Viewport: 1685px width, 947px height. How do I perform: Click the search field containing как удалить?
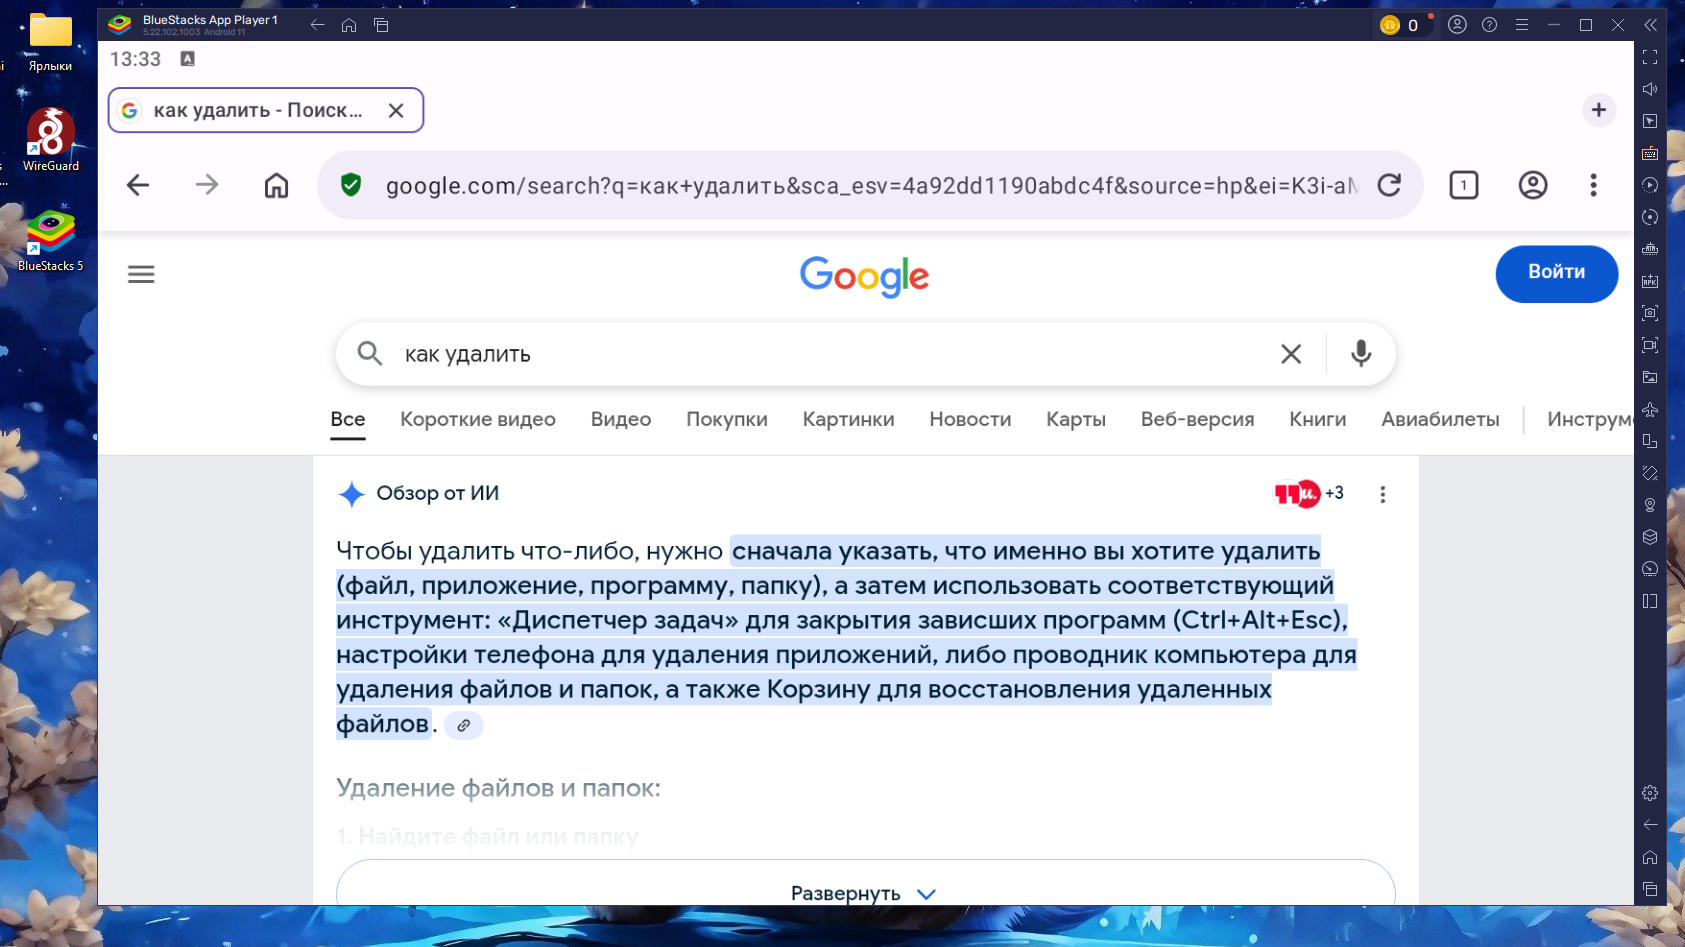820,354
